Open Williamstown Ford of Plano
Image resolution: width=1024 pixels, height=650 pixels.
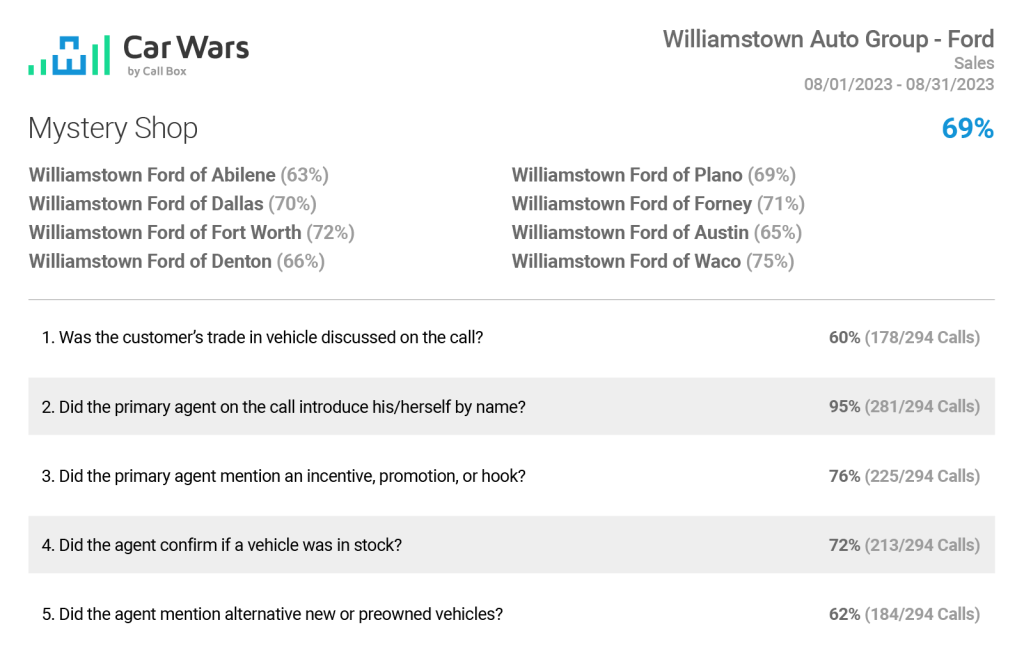(x=654, y=175)
